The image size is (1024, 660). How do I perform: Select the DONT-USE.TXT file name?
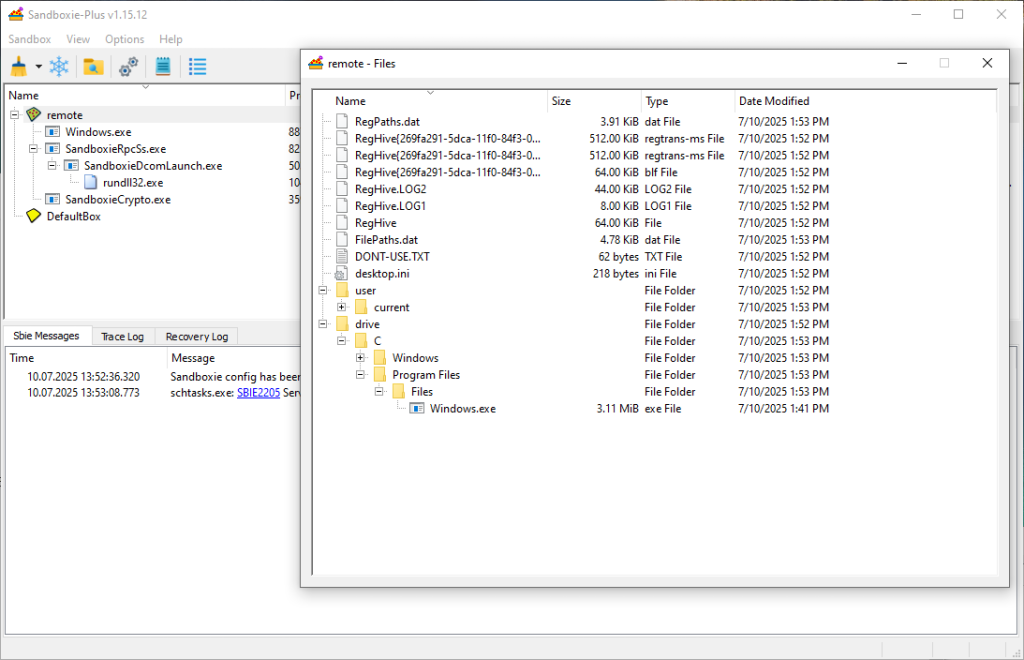(392, 257)
